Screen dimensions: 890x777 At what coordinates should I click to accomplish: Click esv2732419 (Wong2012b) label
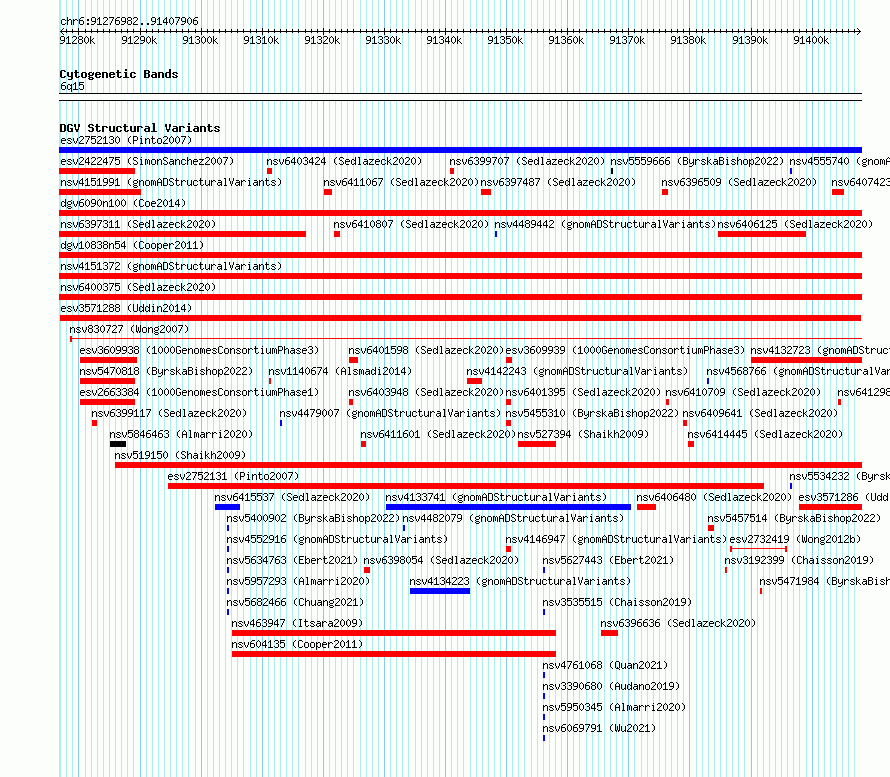(795, 539)
